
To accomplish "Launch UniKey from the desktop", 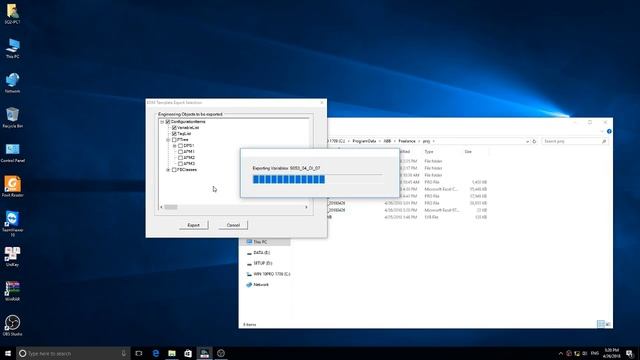I will (12, 256).
